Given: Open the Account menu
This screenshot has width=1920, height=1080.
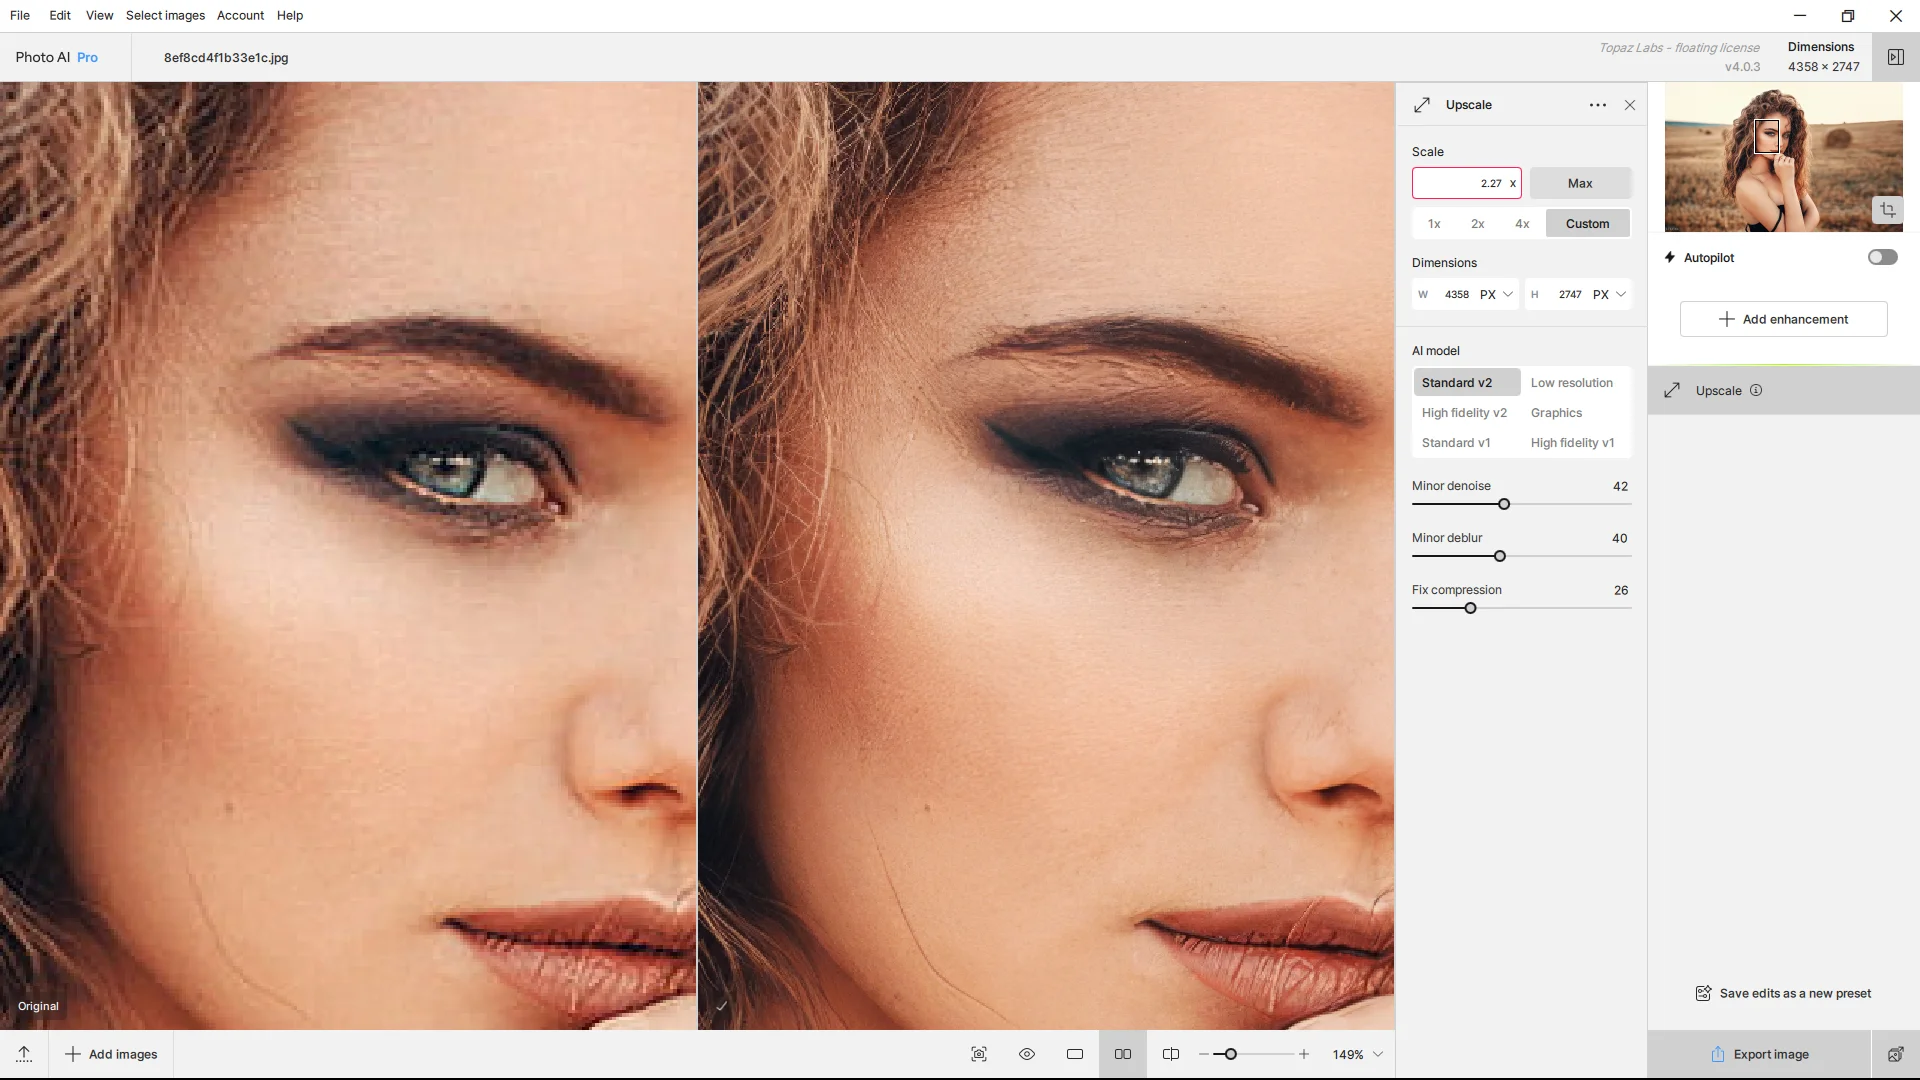Looking at the screenshot, I should tap(240, 15).
